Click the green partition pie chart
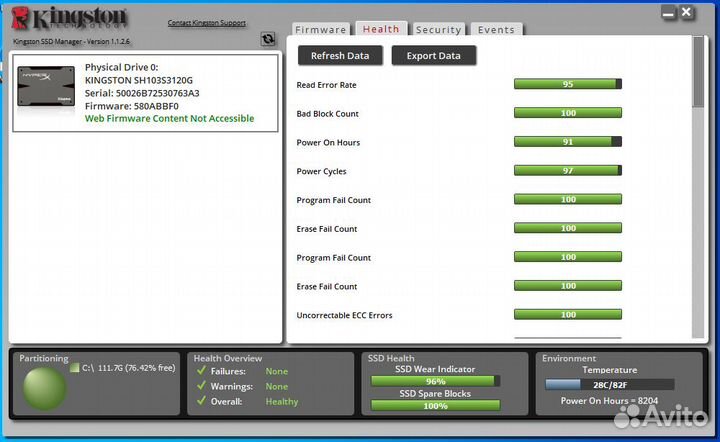The height and width of the screenshot is (442, 720). coord(45,389)
